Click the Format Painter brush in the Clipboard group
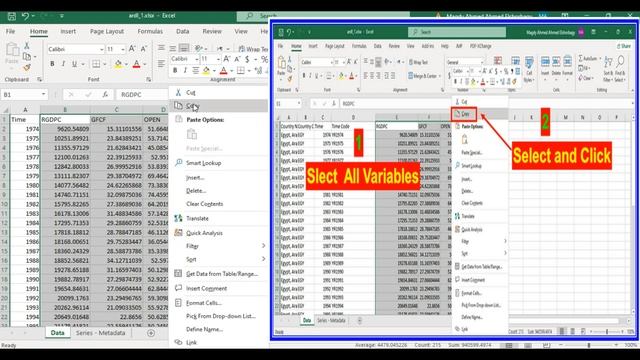Image resolution: width=640 pixels, height=360 pixels. (x=27, y=67)
